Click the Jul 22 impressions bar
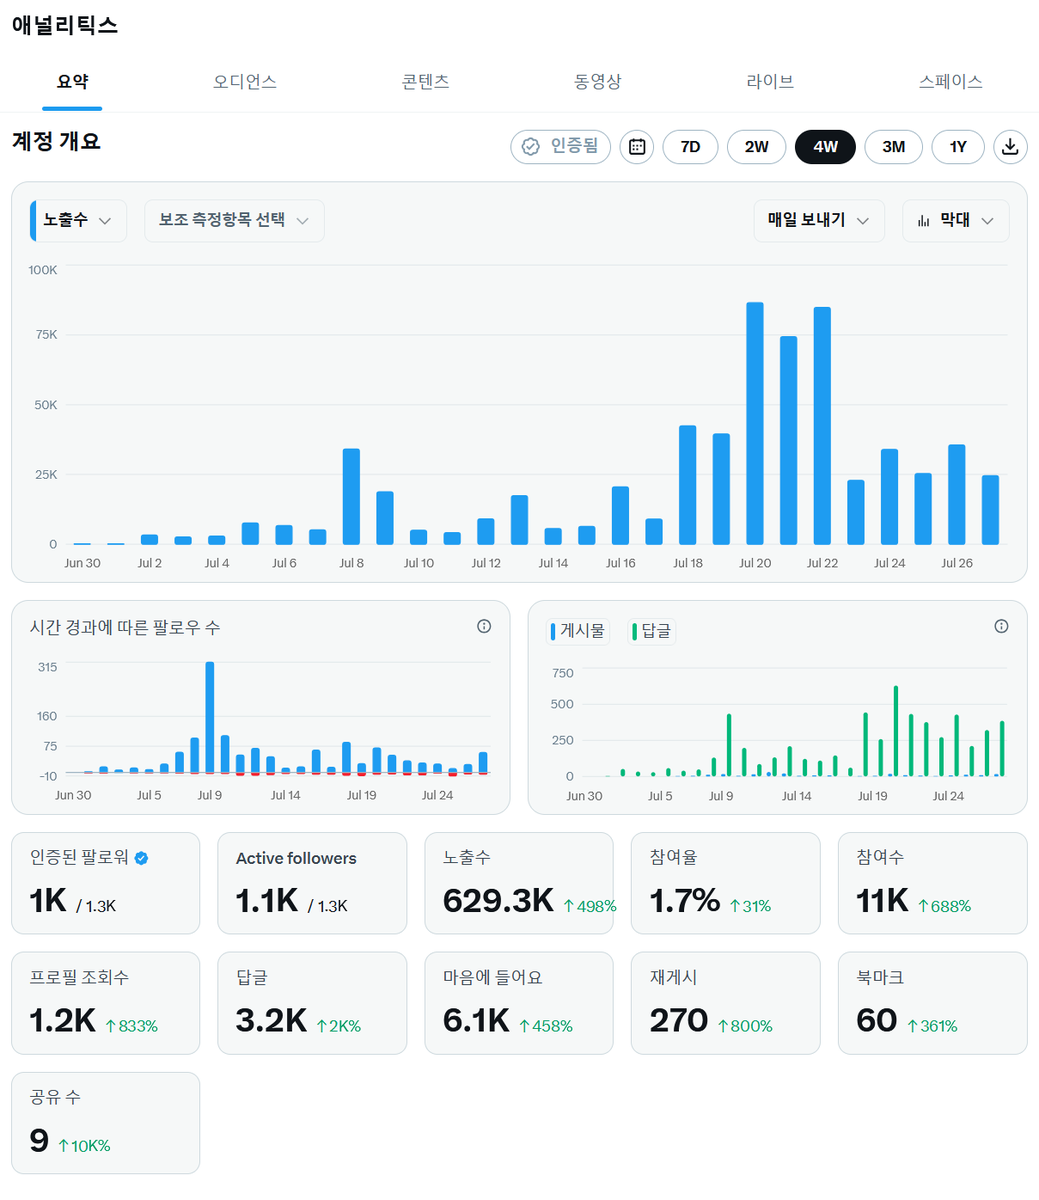 822,426
